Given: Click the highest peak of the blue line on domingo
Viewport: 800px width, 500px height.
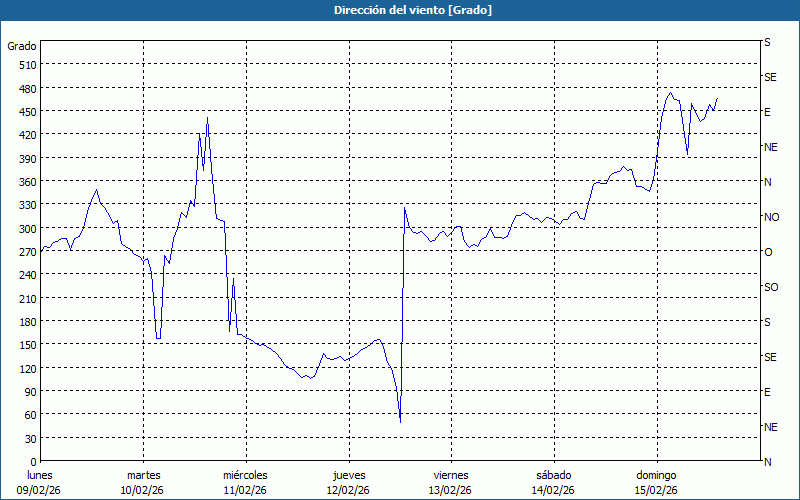Looking at the screenshot, I should click(x=671, y=92).
